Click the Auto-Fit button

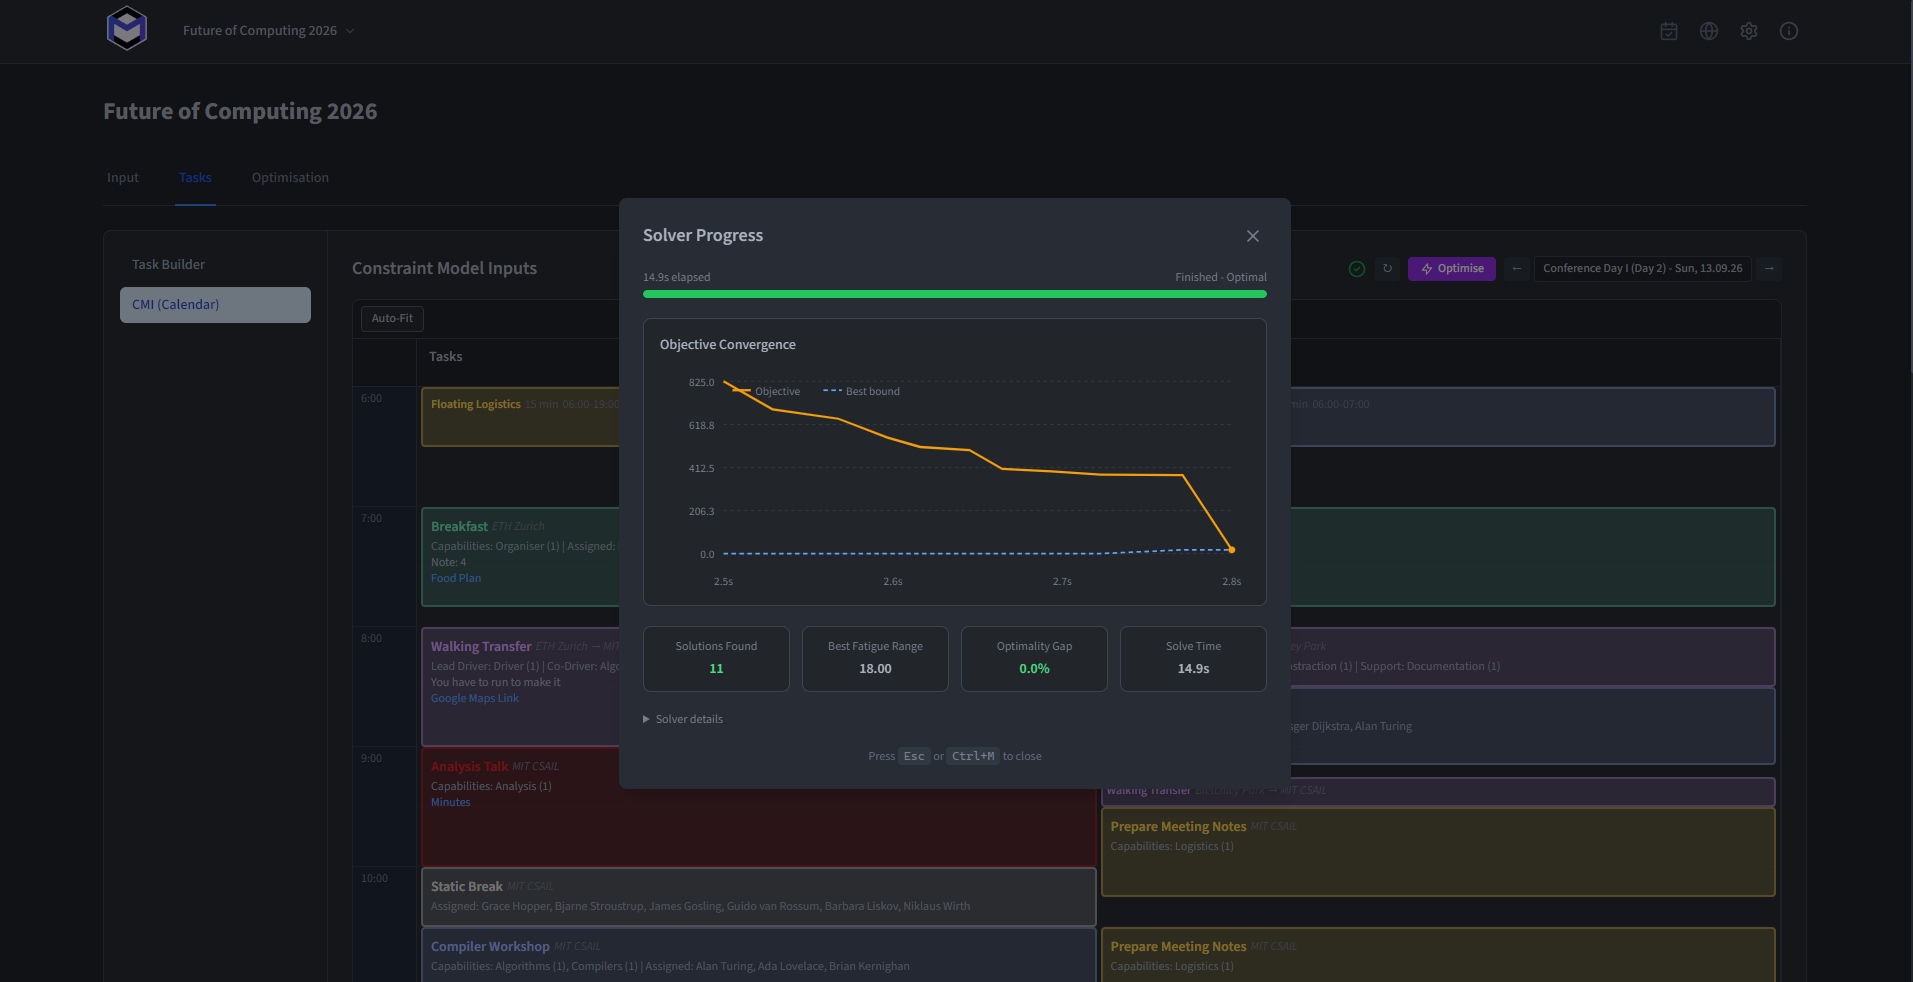click(392, 319)
